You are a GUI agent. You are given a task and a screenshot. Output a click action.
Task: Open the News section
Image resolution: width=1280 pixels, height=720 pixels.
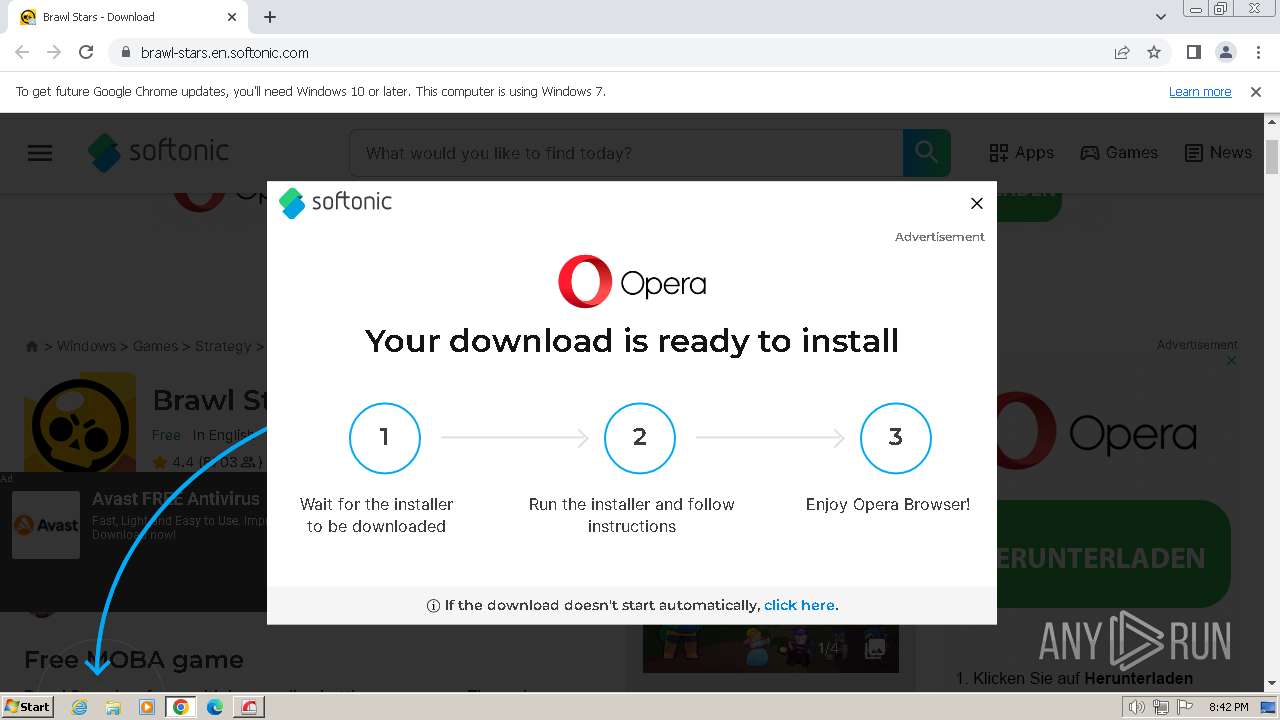(x=1218, y=153)
